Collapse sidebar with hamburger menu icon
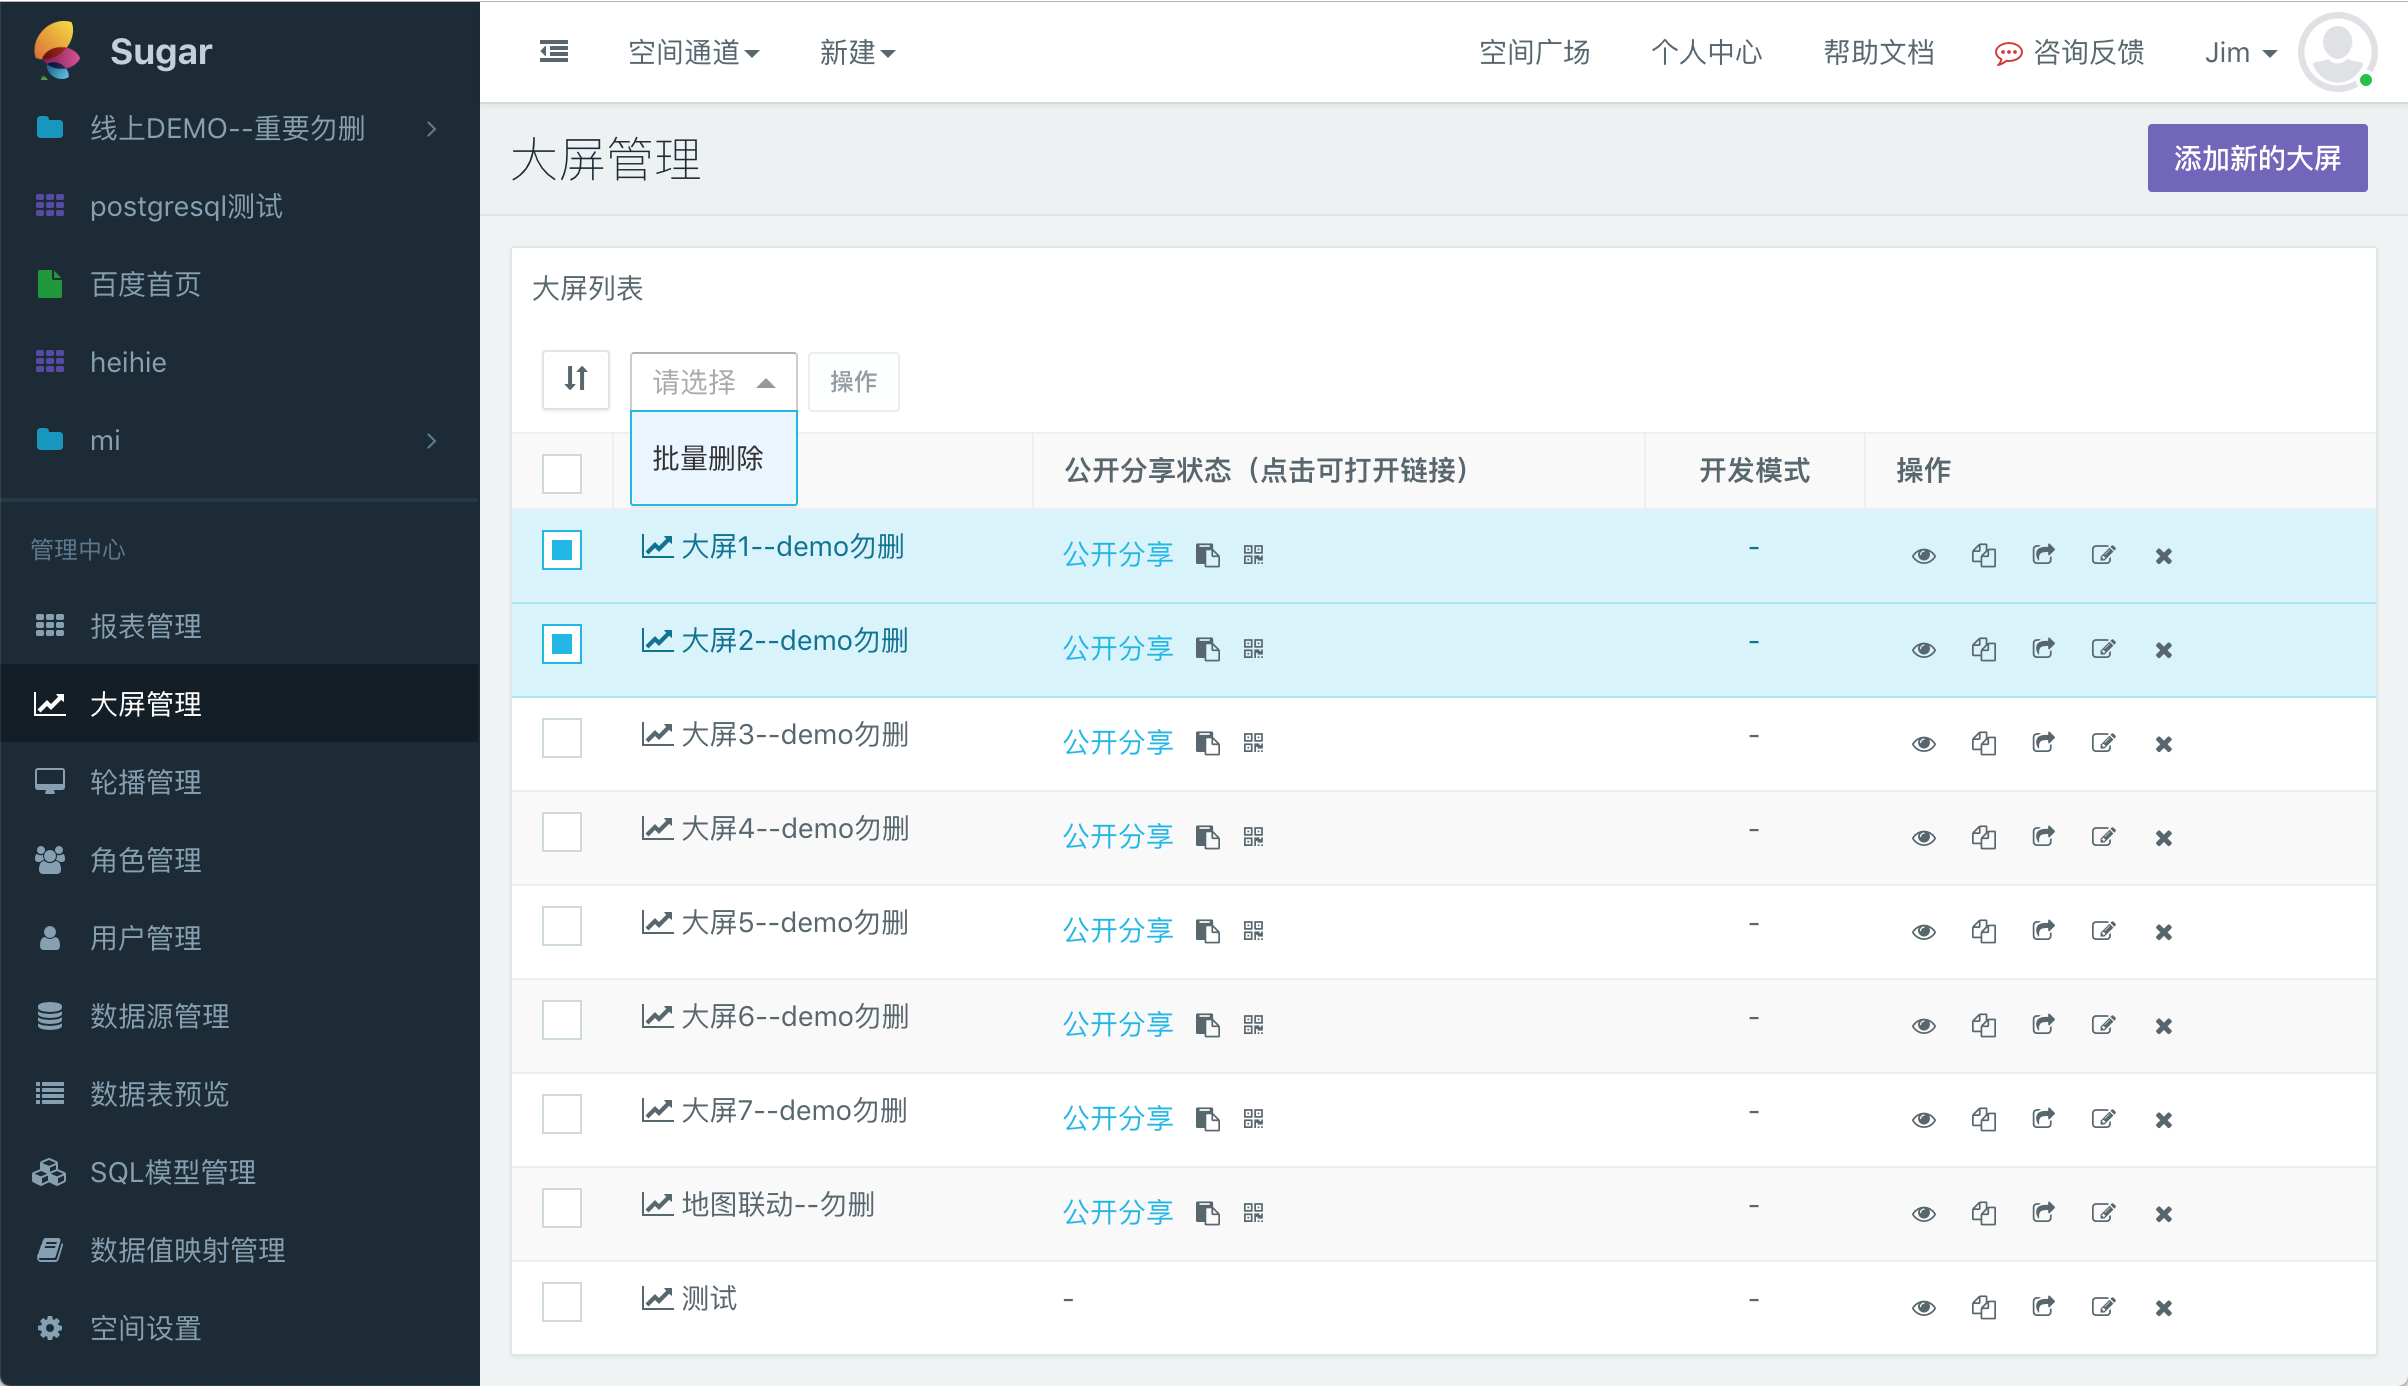 (554, 52)
